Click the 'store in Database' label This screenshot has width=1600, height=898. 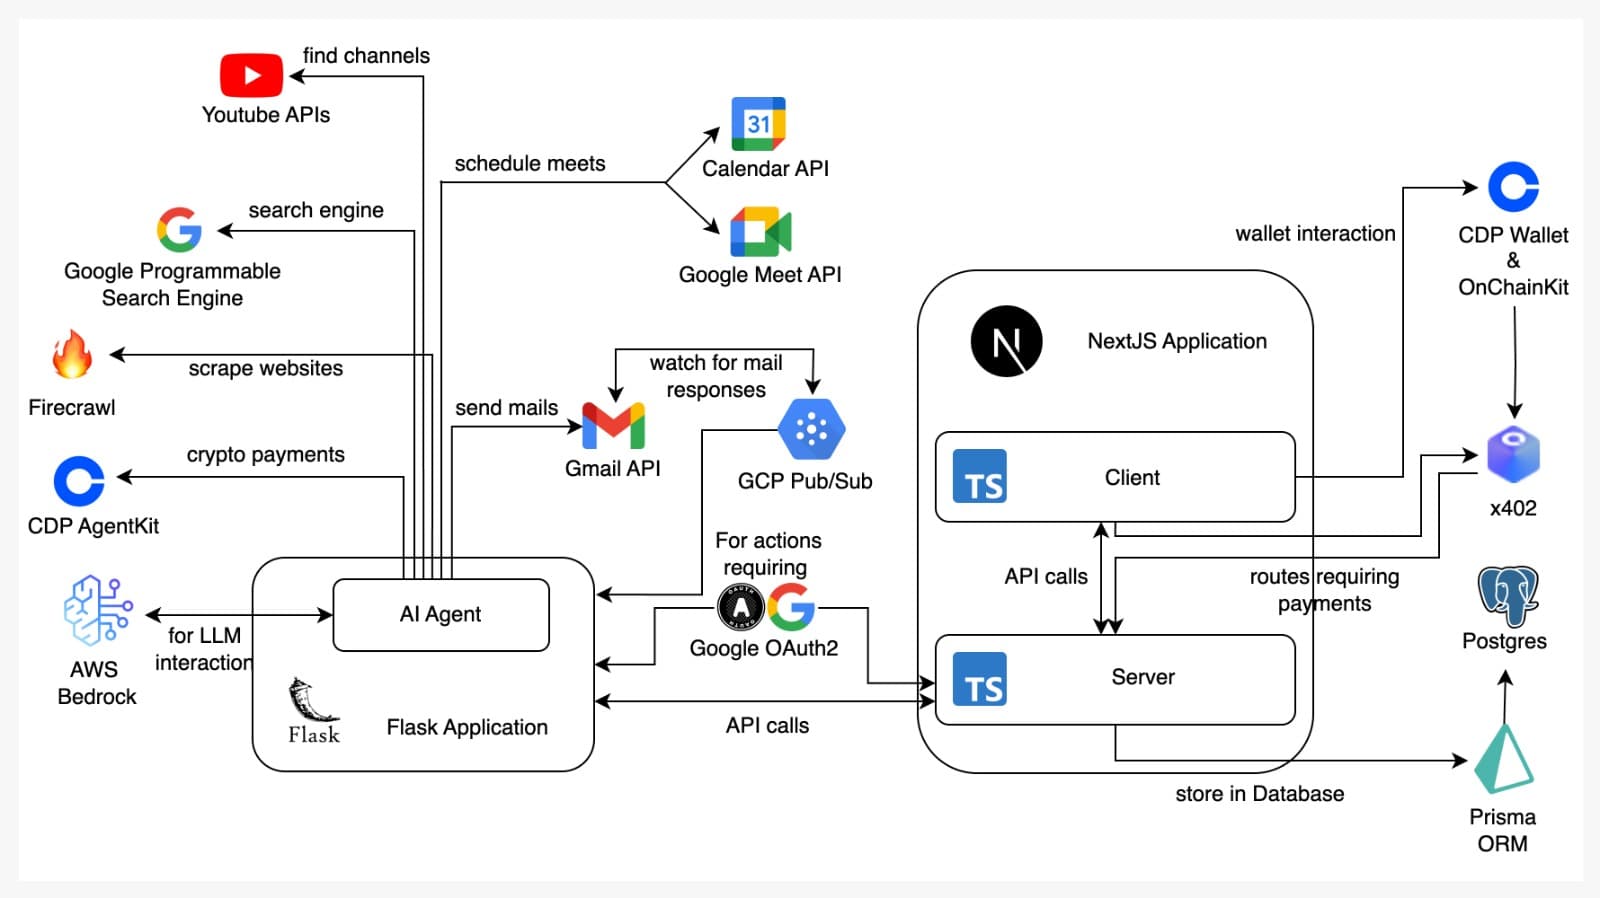1260,794
